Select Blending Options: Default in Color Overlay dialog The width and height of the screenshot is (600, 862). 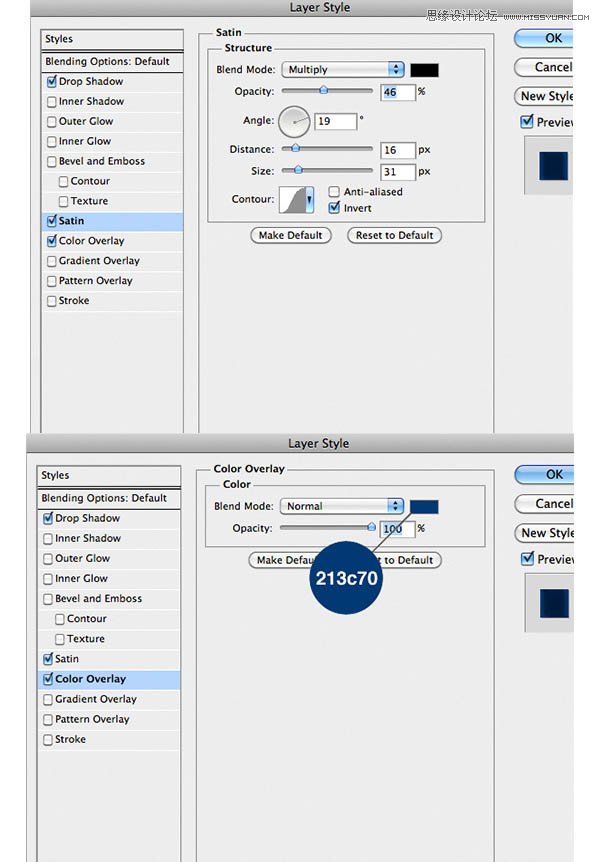click(x=109, y=498)
